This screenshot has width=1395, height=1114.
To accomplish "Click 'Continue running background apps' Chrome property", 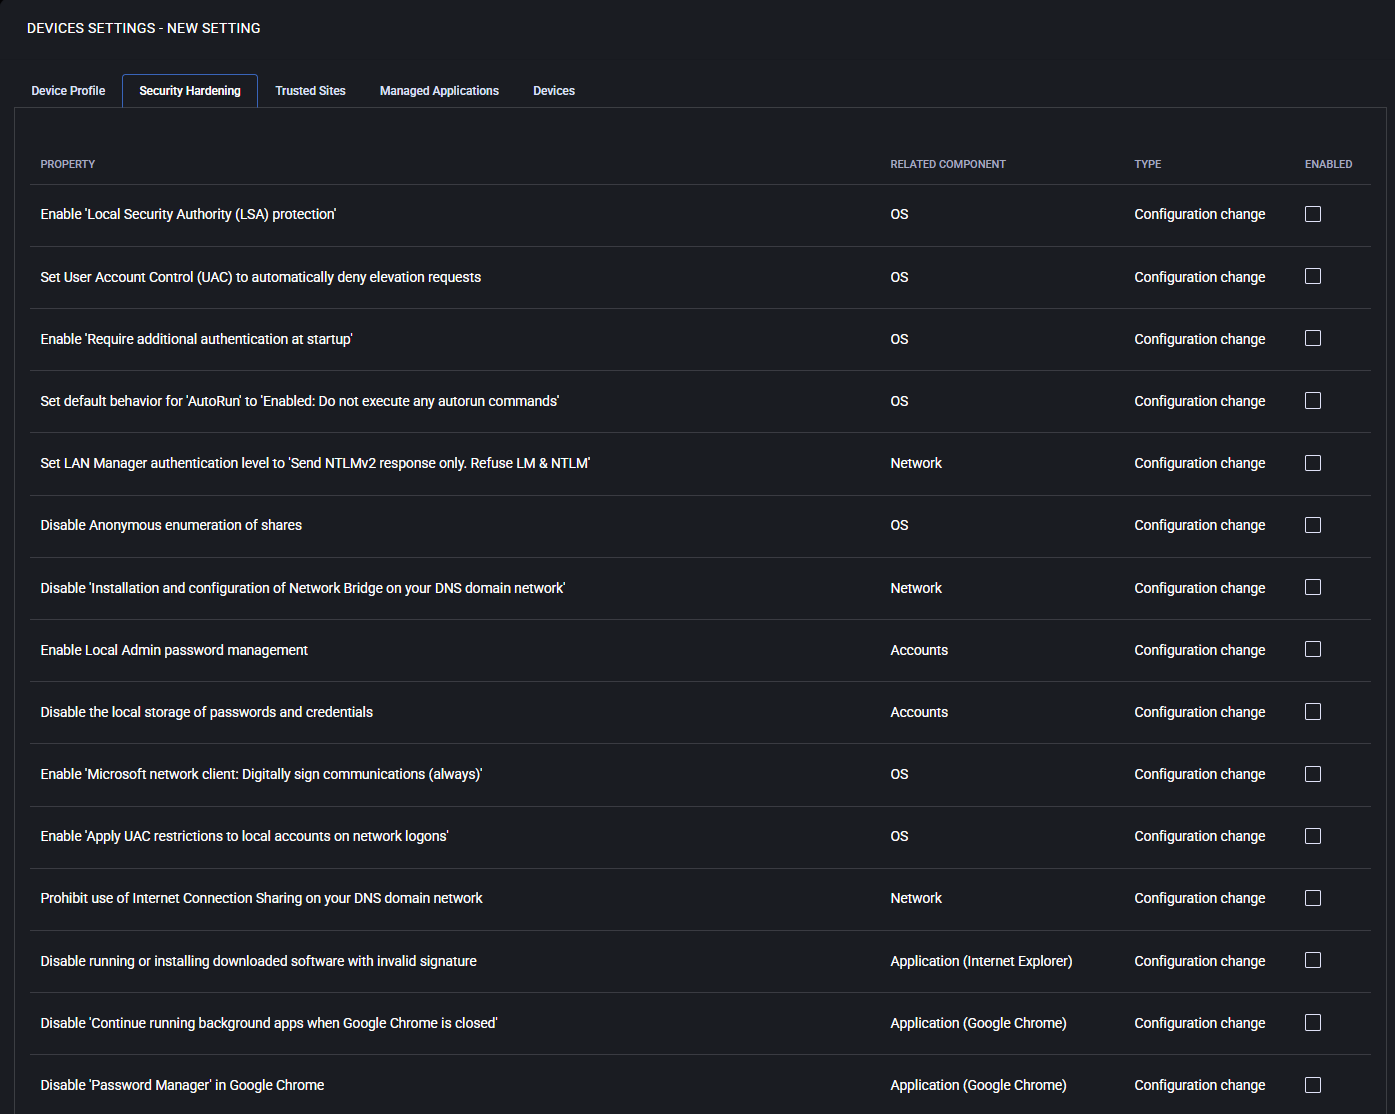I will (268, 1023).
